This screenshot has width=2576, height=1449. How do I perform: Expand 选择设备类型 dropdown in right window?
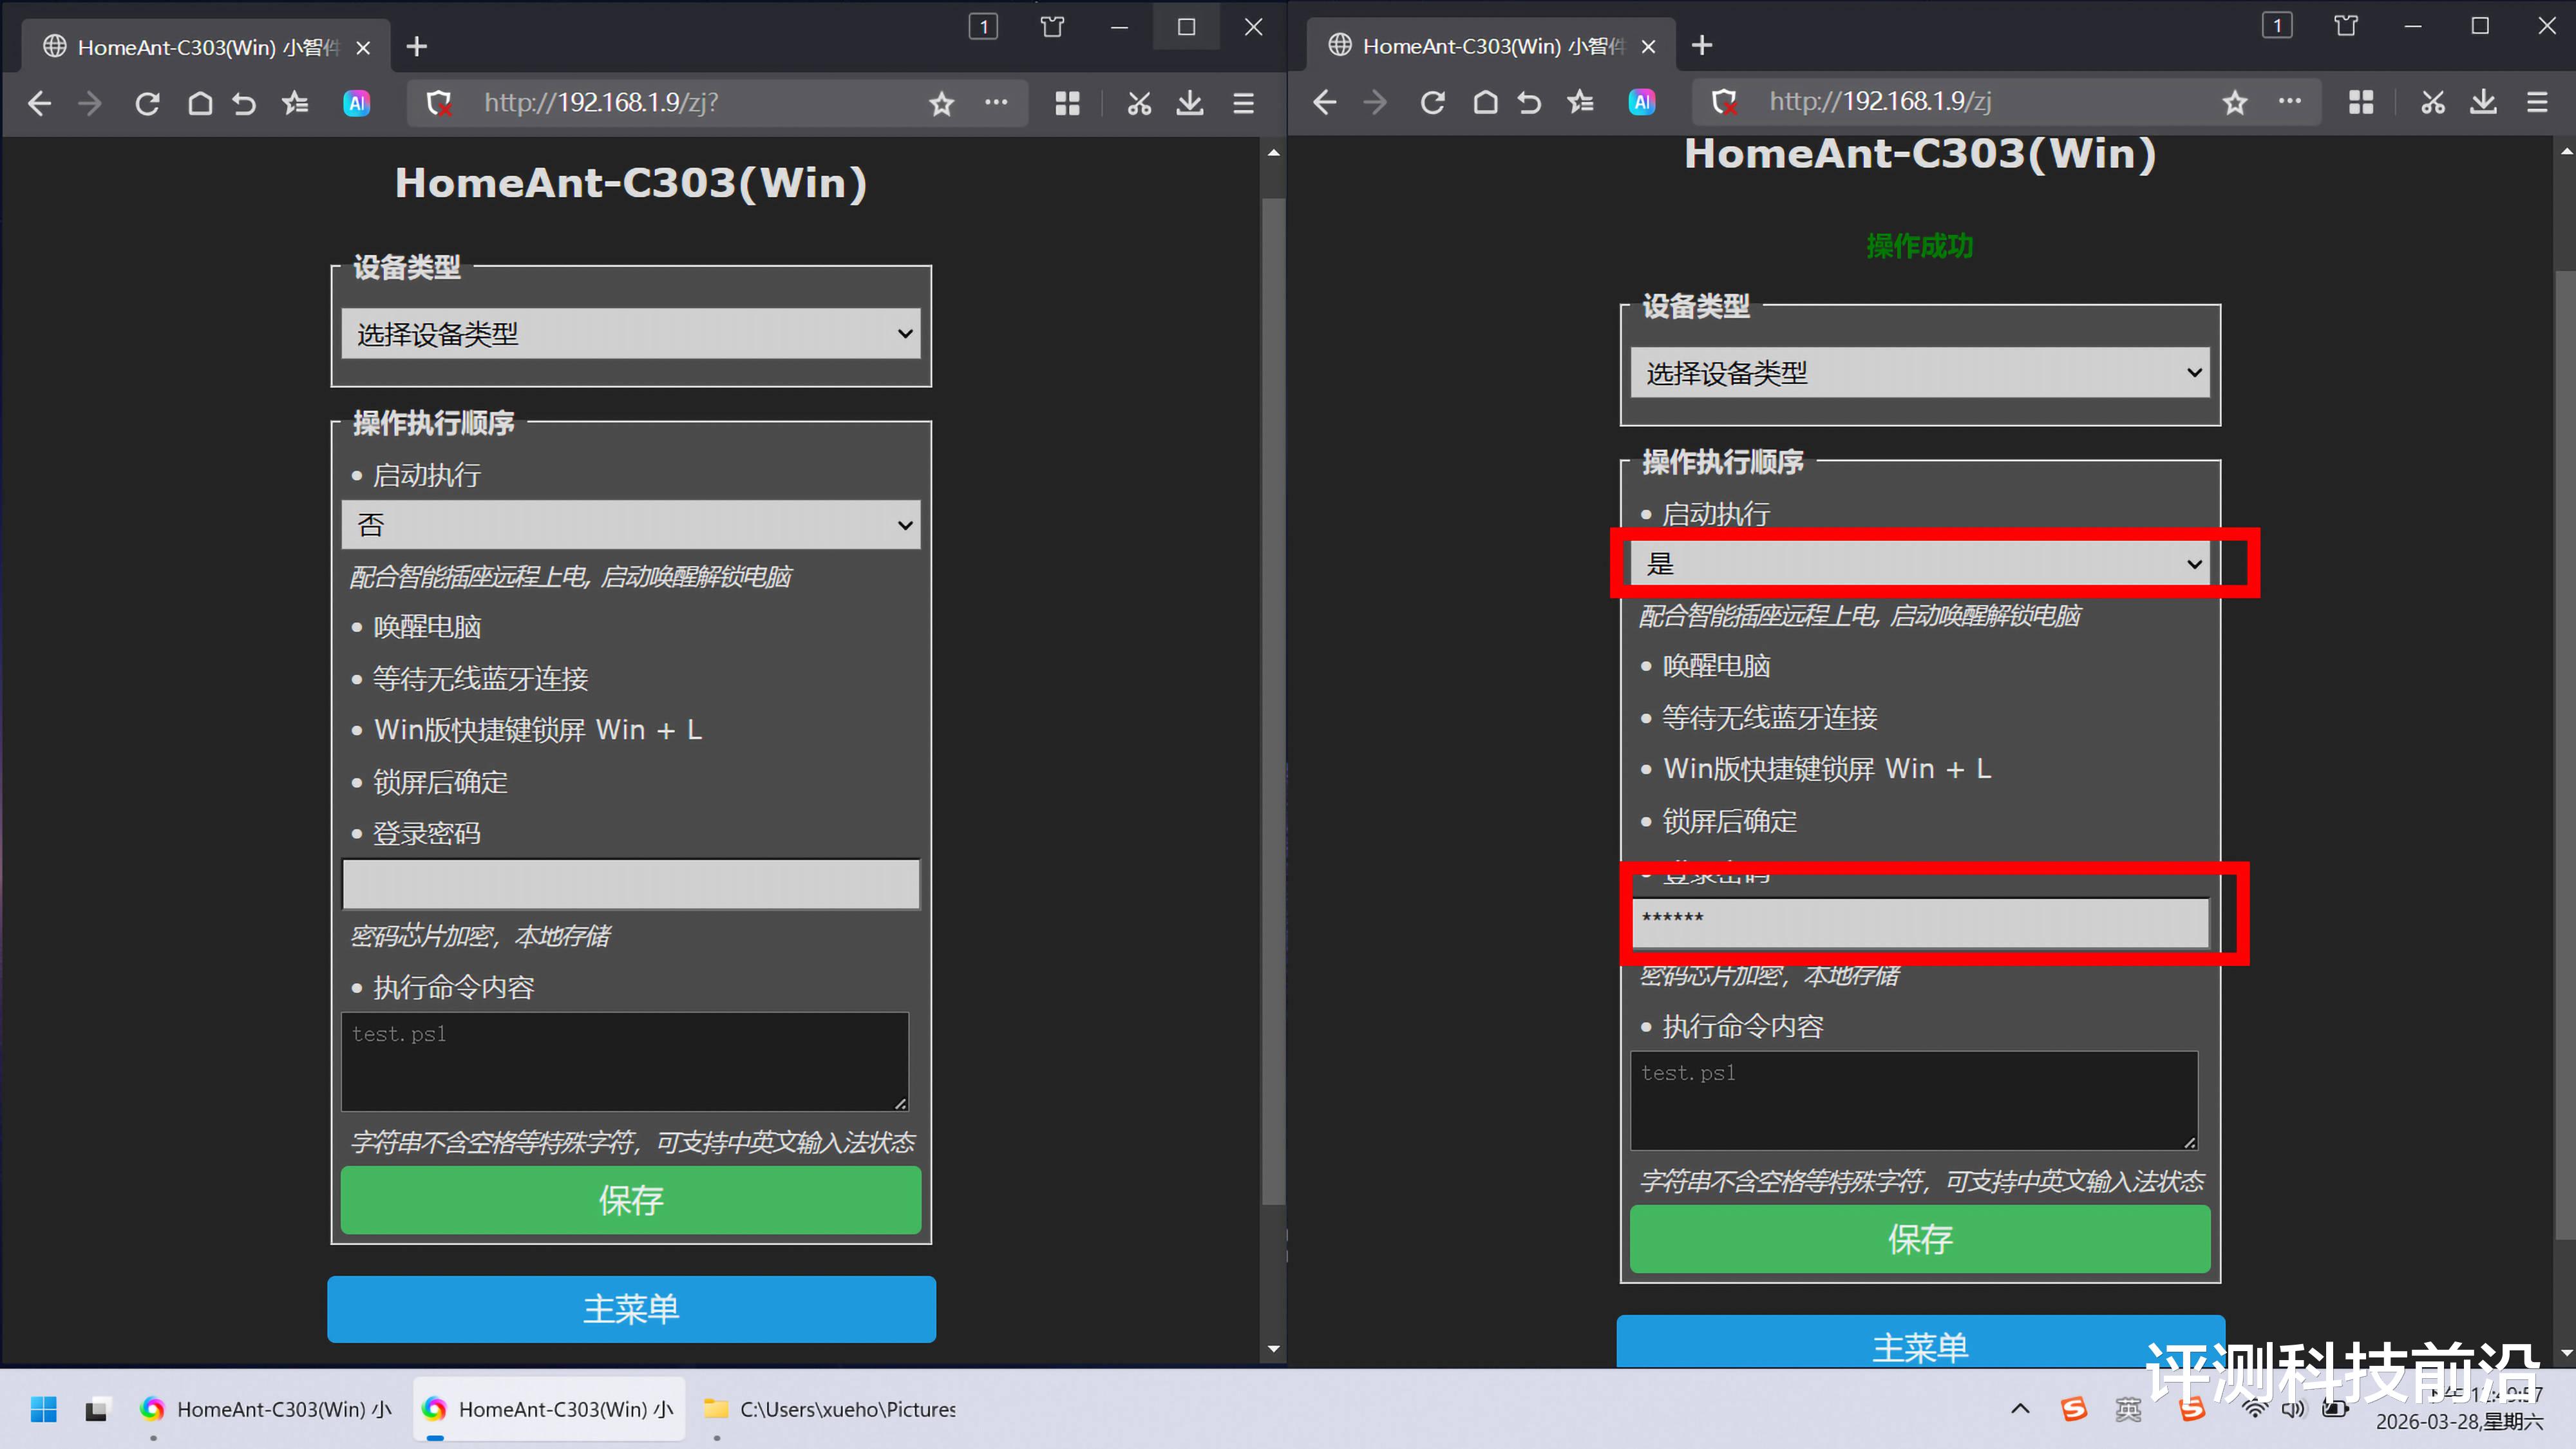[1919, 373]
